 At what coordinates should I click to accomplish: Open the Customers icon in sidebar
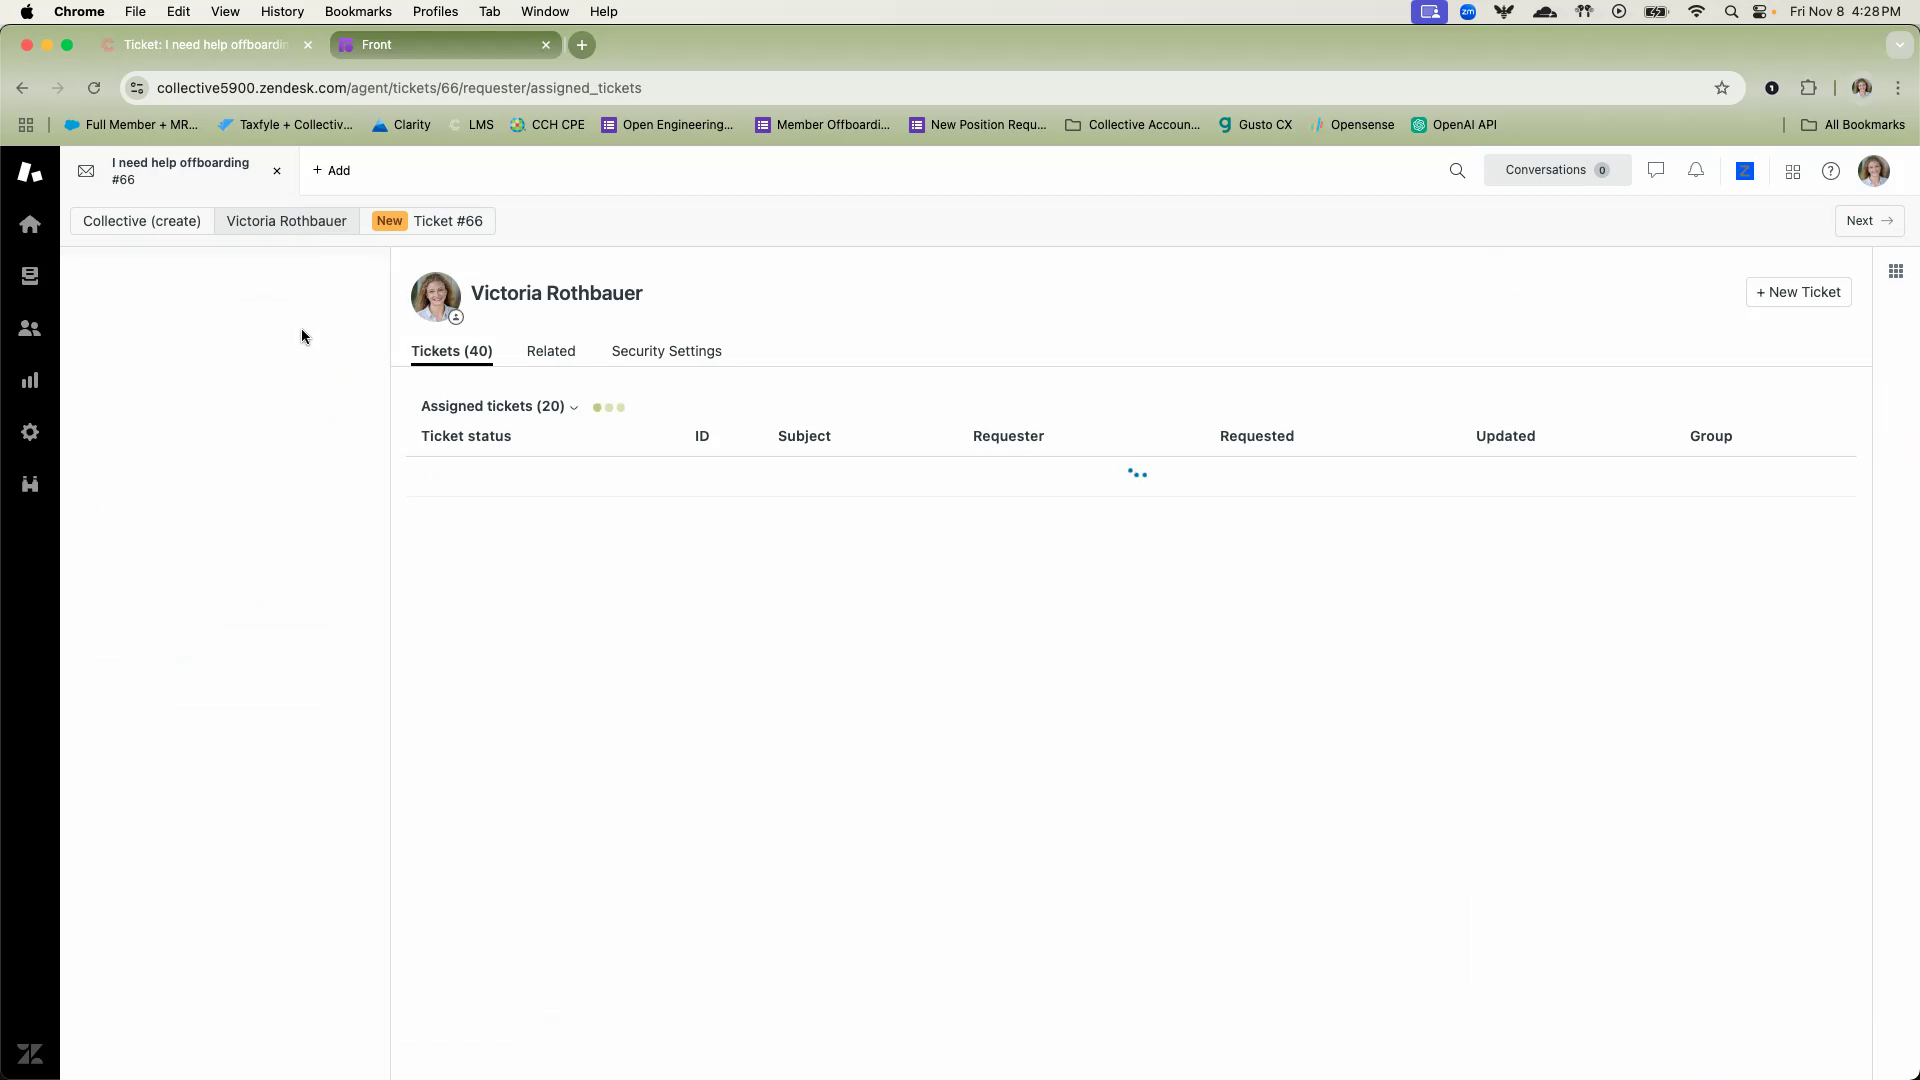pyautogui.click(x=30, y=328)
